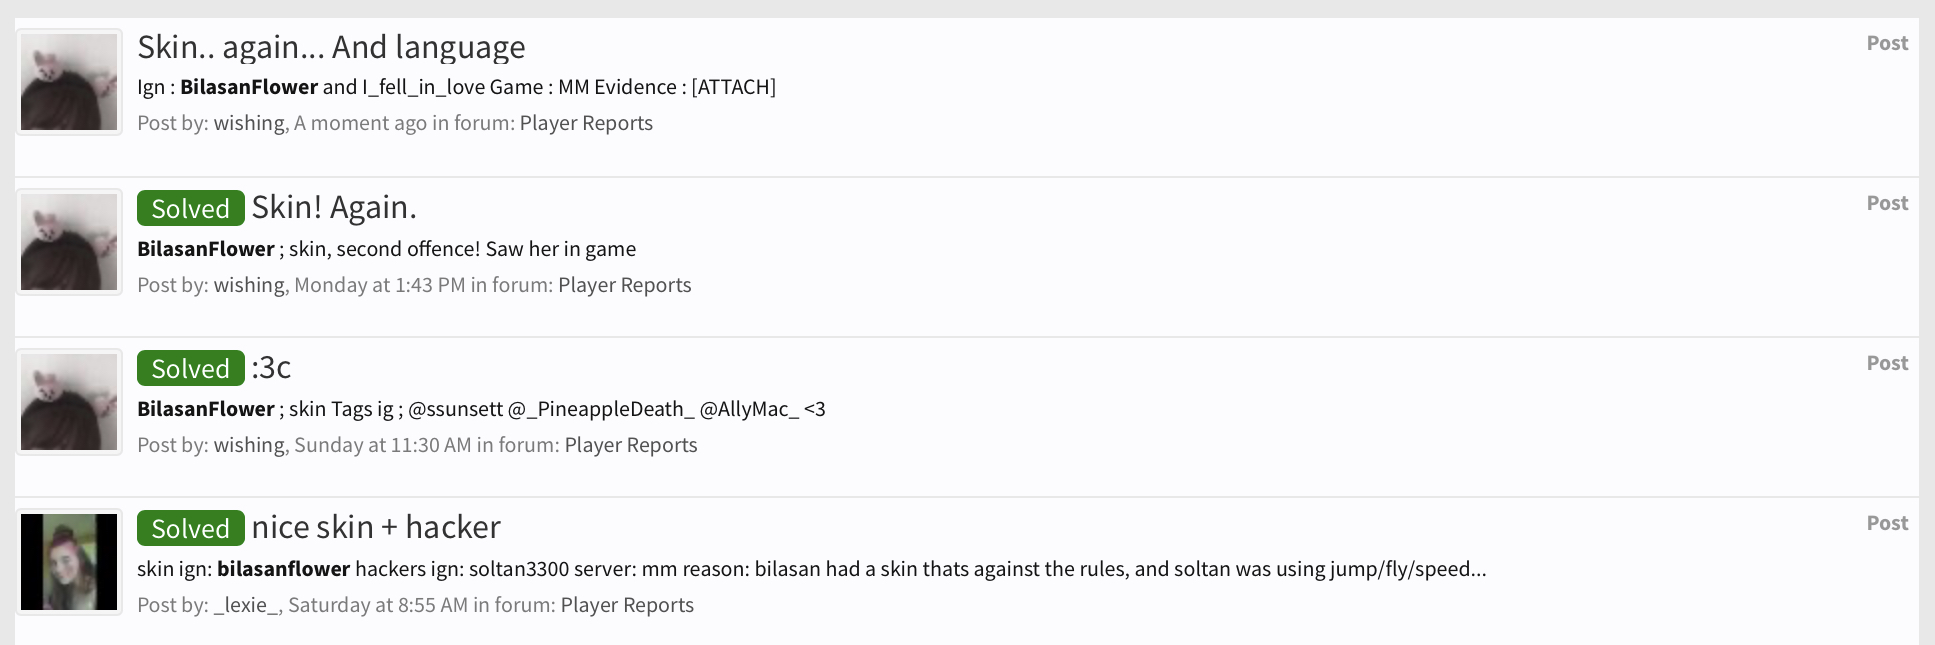Select the Solved tag beside ':3c'
The image size is (1935, 645).
click(x=191, y=368)
